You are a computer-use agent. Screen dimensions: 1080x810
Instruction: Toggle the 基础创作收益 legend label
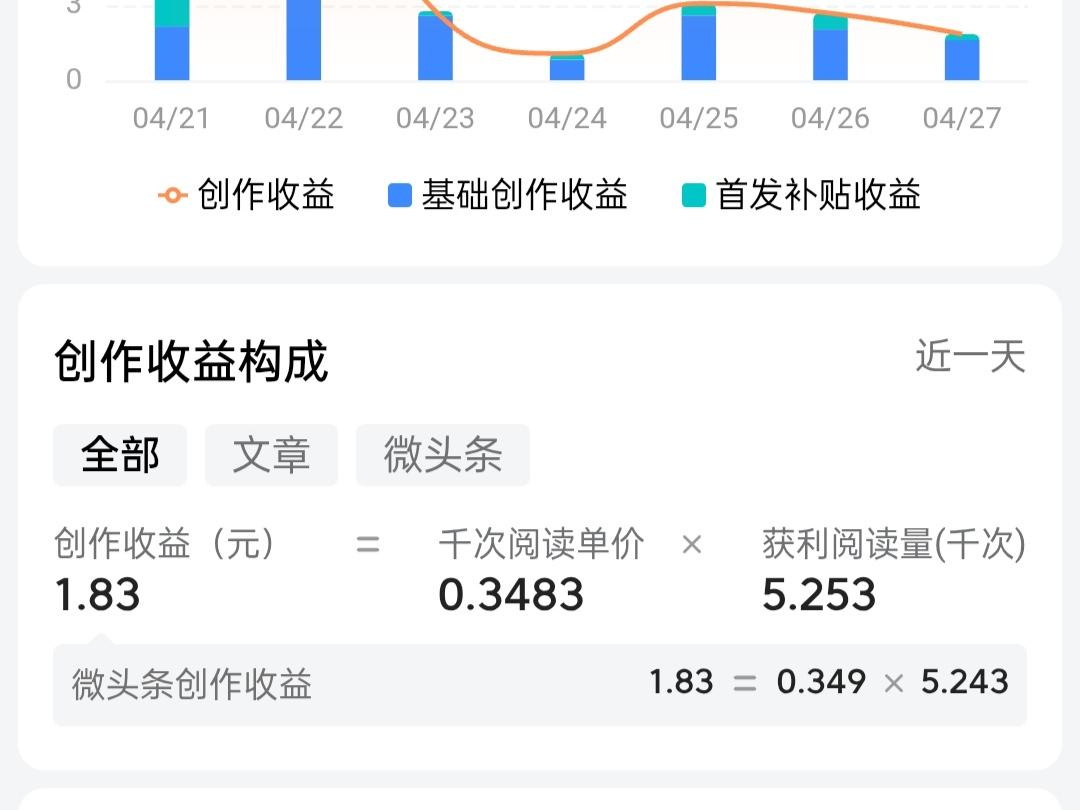click(524, 195)
